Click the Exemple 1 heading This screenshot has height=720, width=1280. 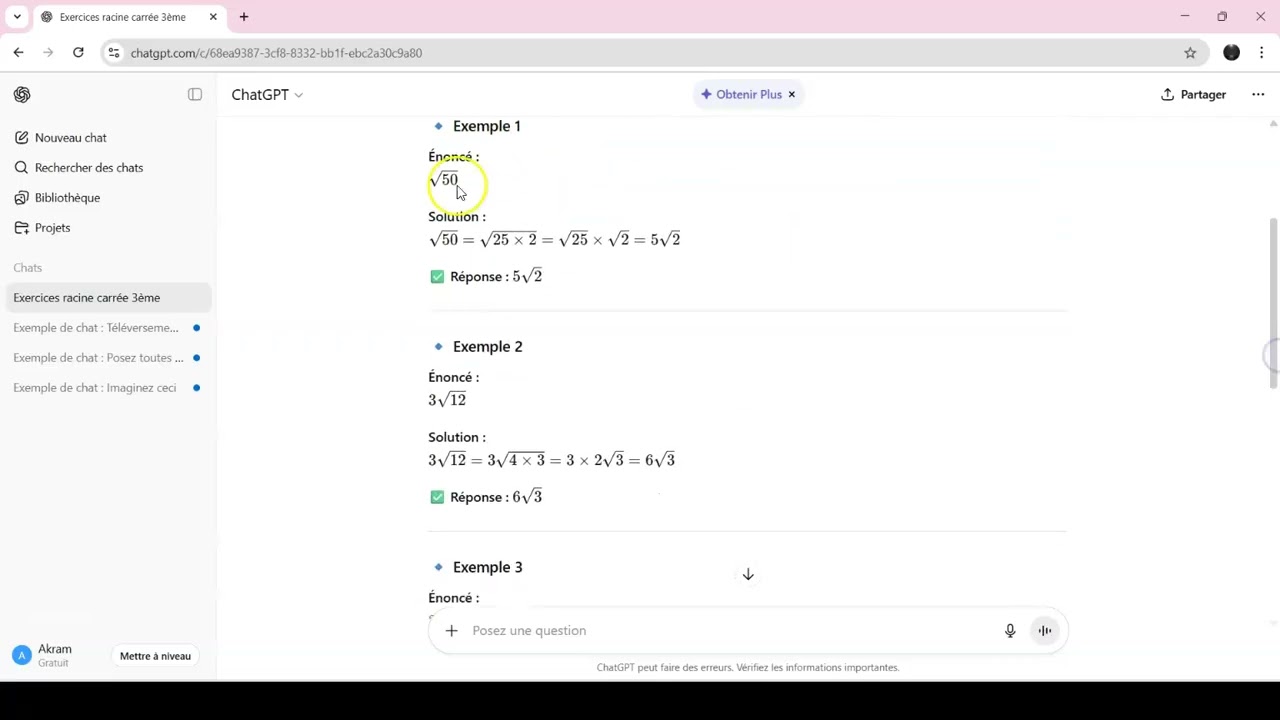click(x=486, y=126)
